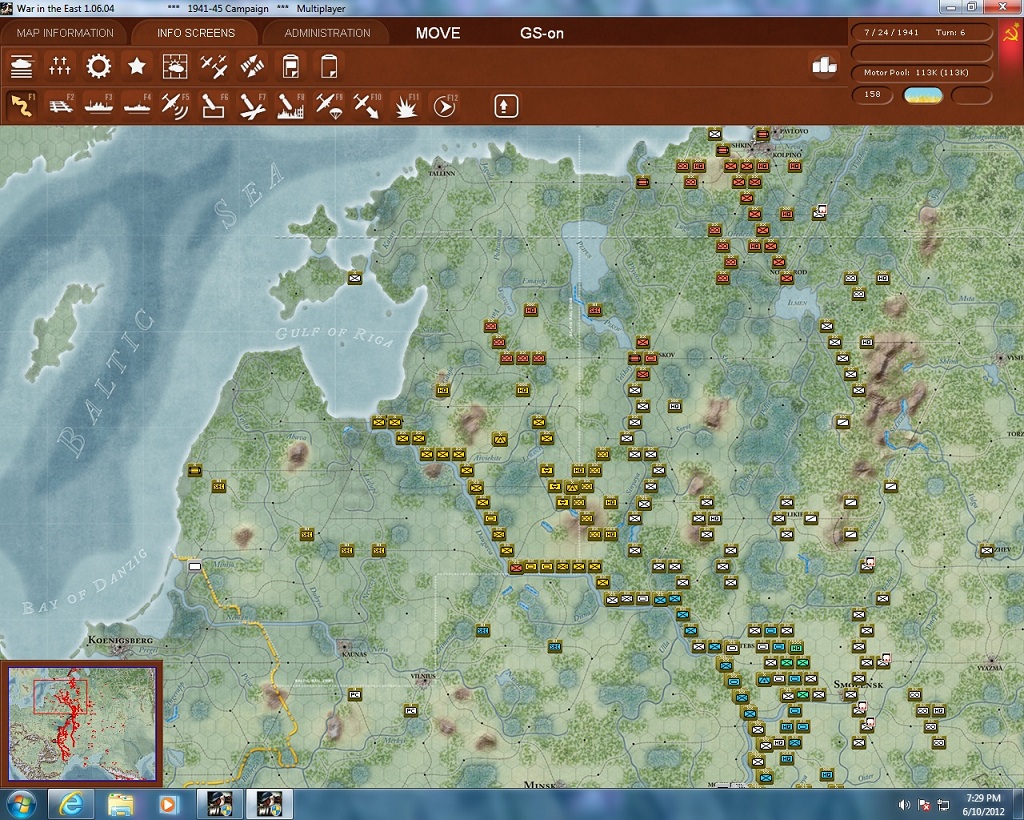
Task: Open Internet Explorer from taskbar
Action: (x=69, y=804)
